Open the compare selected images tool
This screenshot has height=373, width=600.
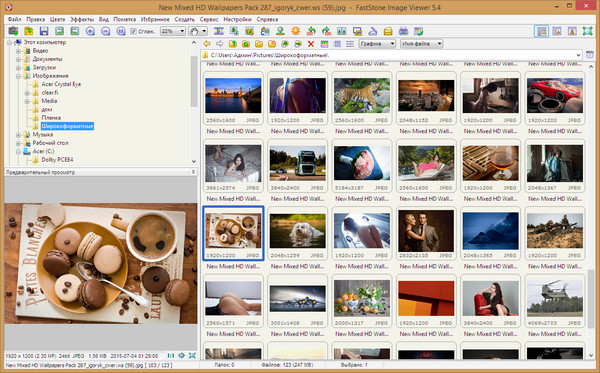click(342, 31)
